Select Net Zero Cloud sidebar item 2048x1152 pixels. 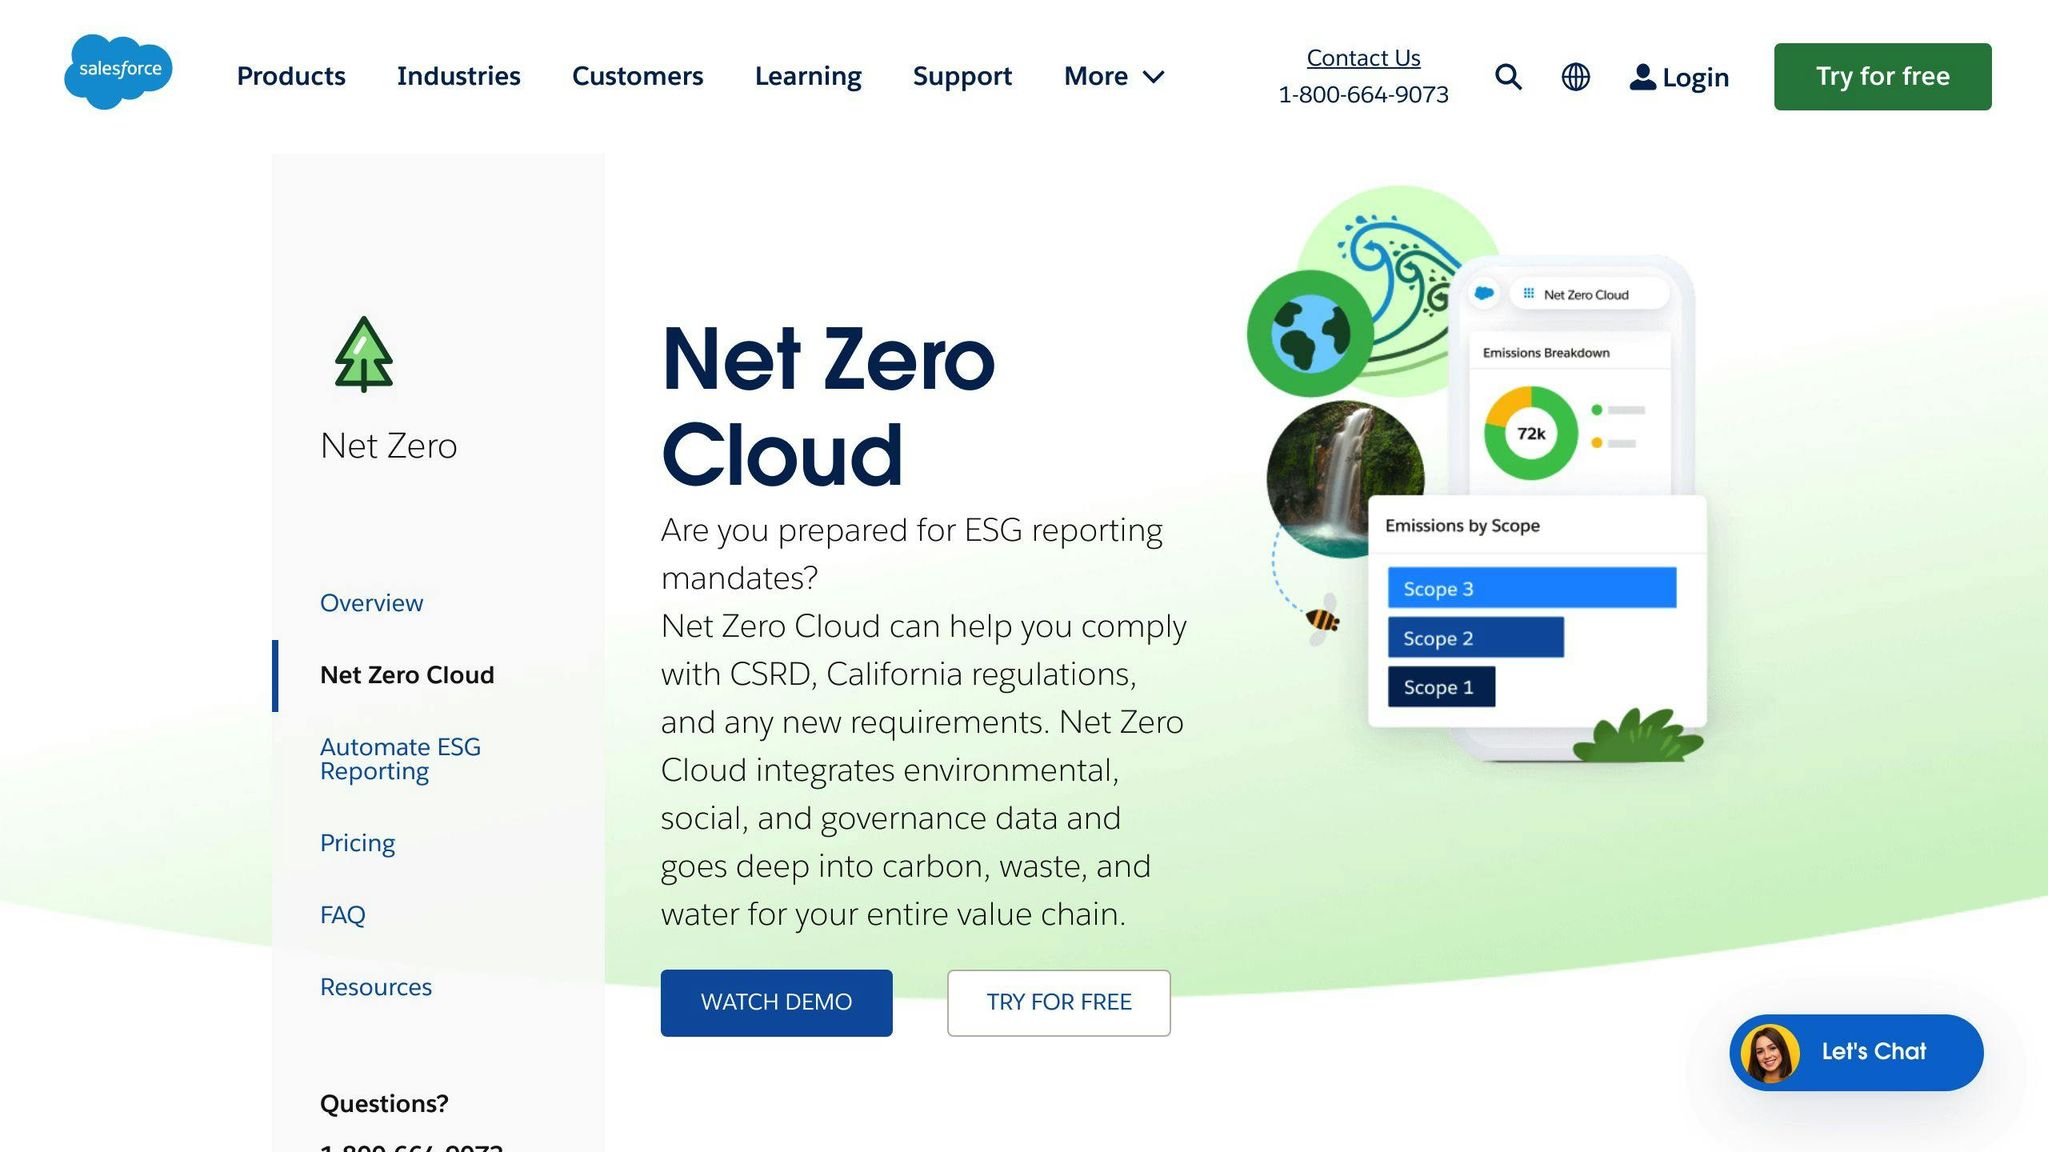[407, 675]
